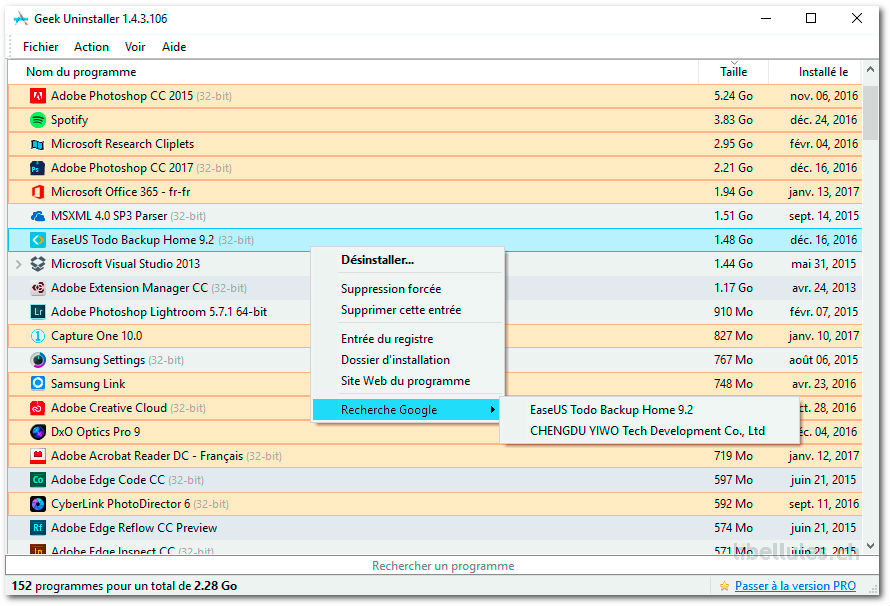Click the Samsung Link icon
Viewport: 890px width, 606px height.
[x=37, y=384]
